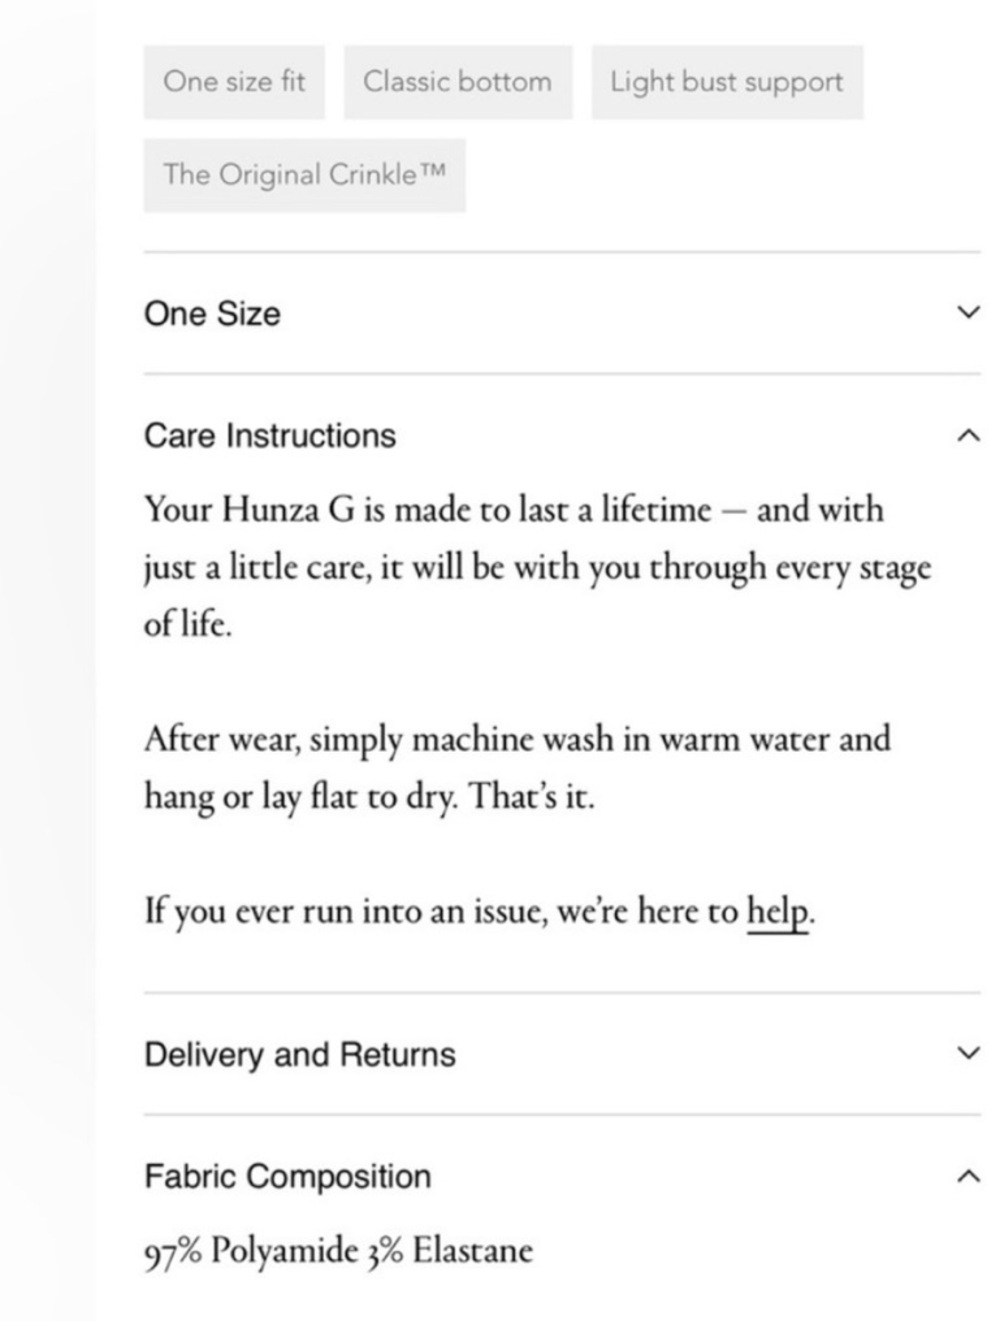Expand Delivery and Returns chevron
Image resolution: width=1000 pixels, height=1333 pixels.
967,1055
